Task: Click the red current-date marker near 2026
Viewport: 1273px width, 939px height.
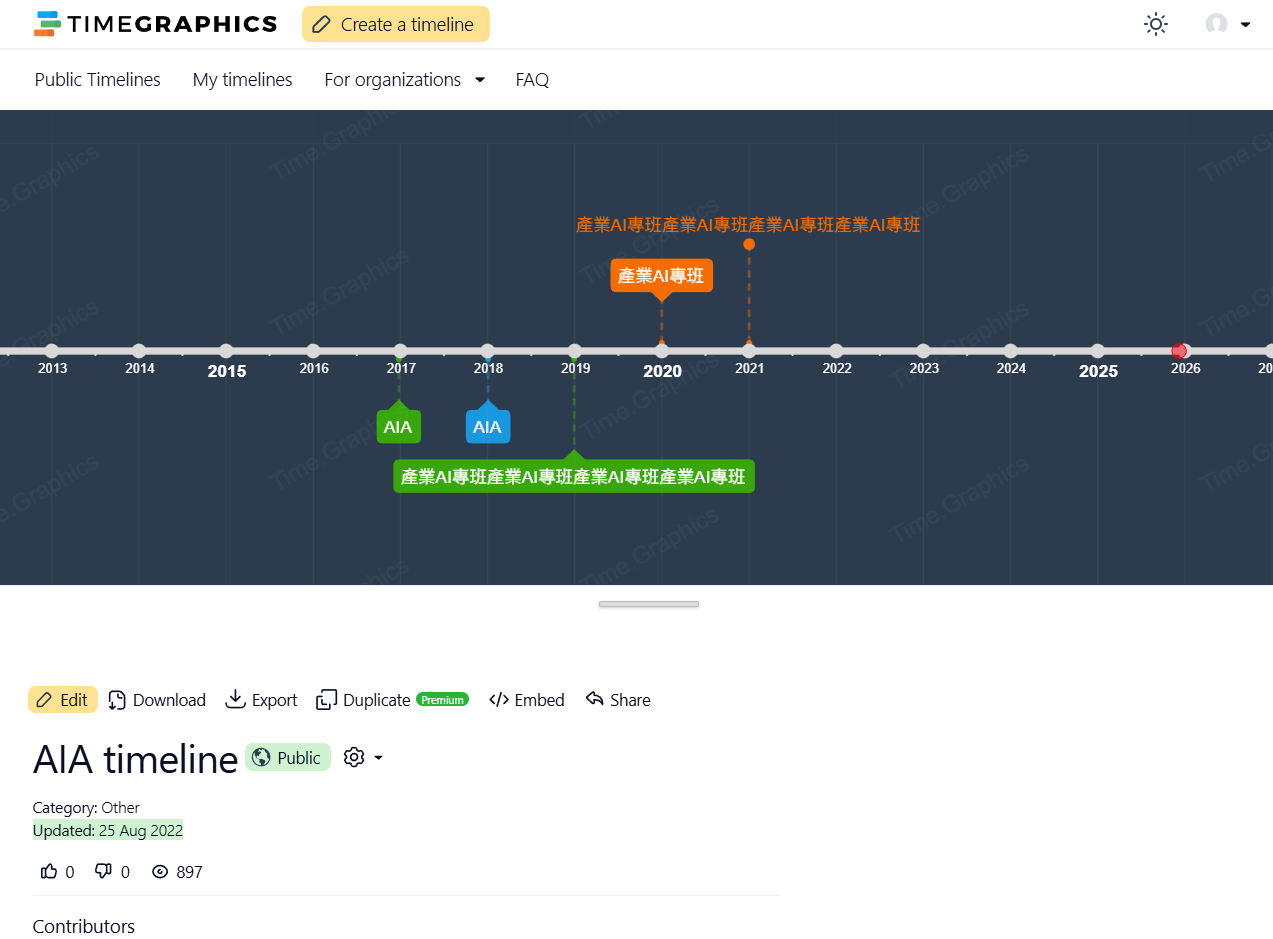Action: [x=1179, y=351]
